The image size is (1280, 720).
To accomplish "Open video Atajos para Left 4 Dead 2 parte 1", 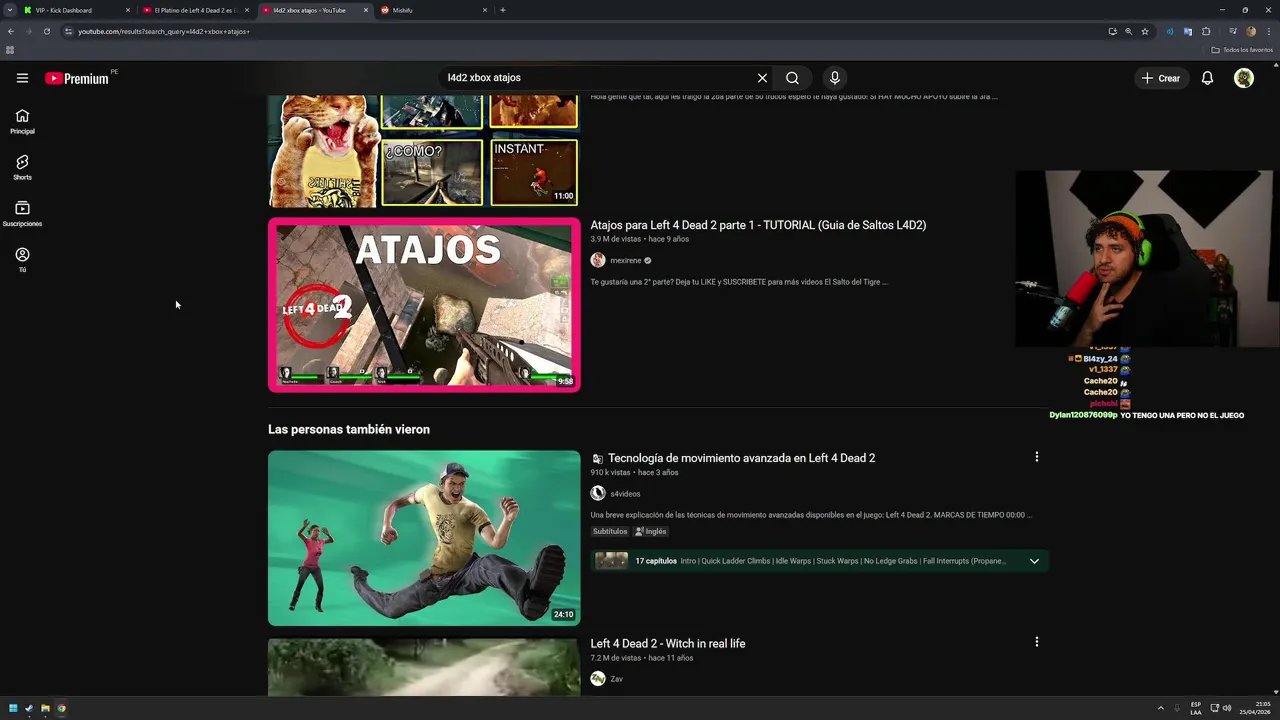I will pos(758,225).
